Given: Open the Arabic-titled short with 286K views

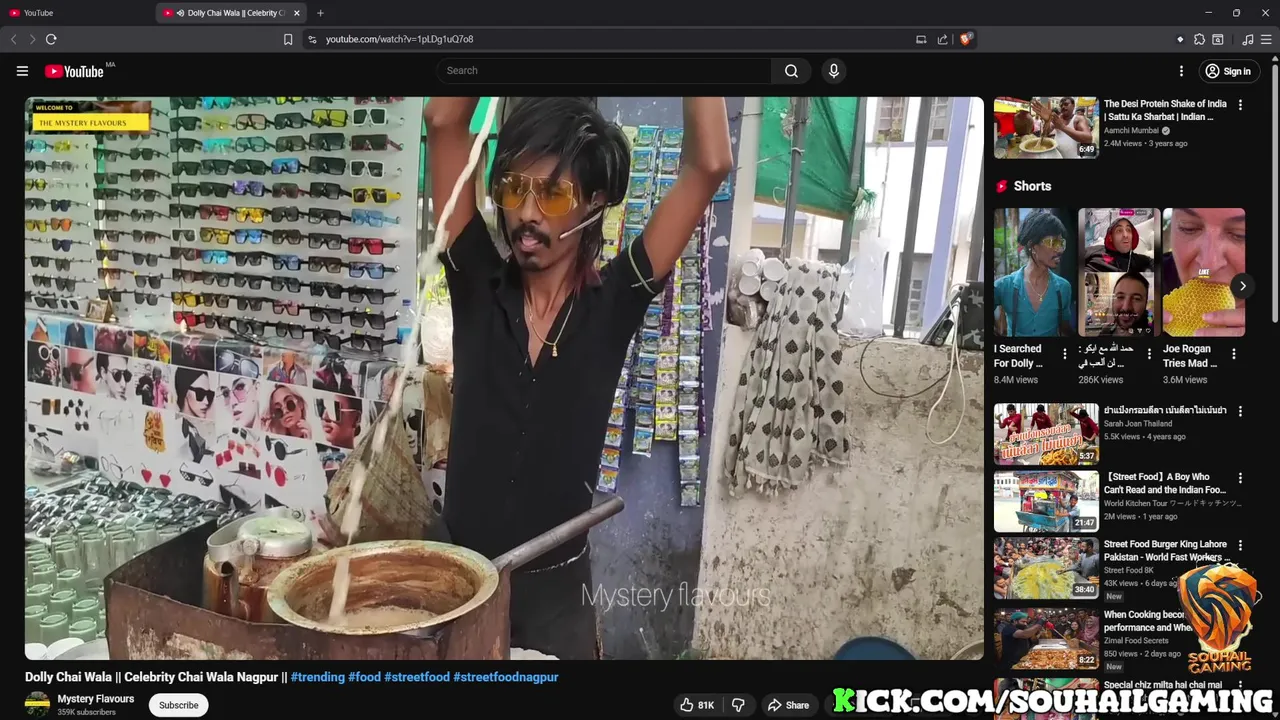Looking at the screenshot, I should click(x=1119, y=272).
